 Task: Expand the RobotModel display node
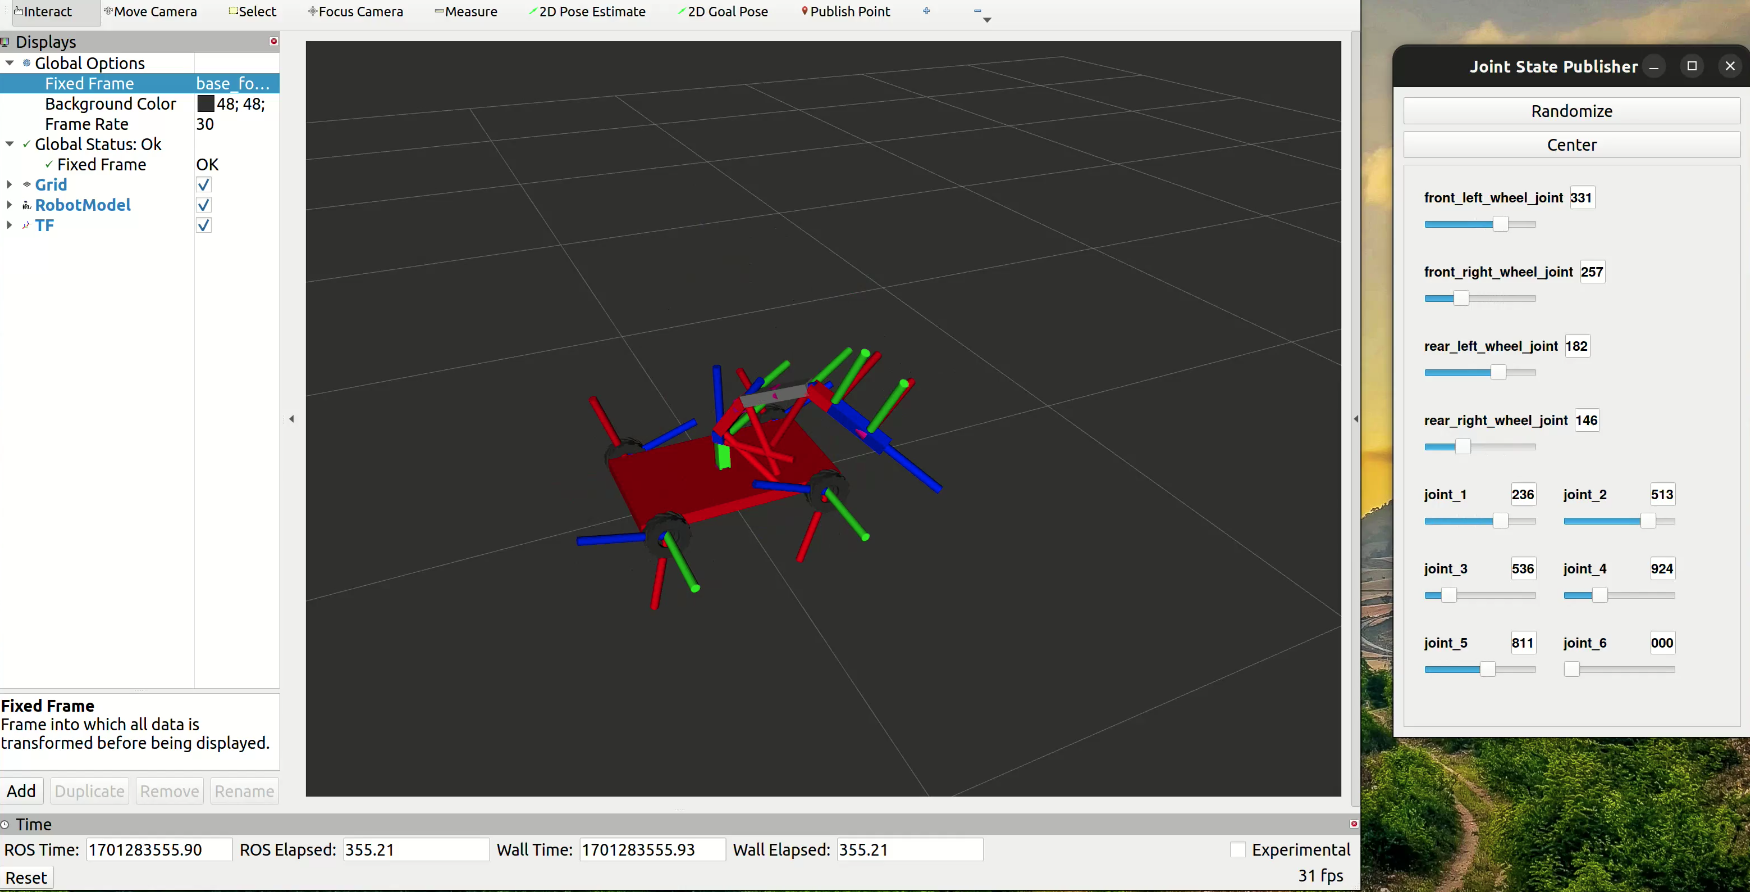click(x=10, y=205)
